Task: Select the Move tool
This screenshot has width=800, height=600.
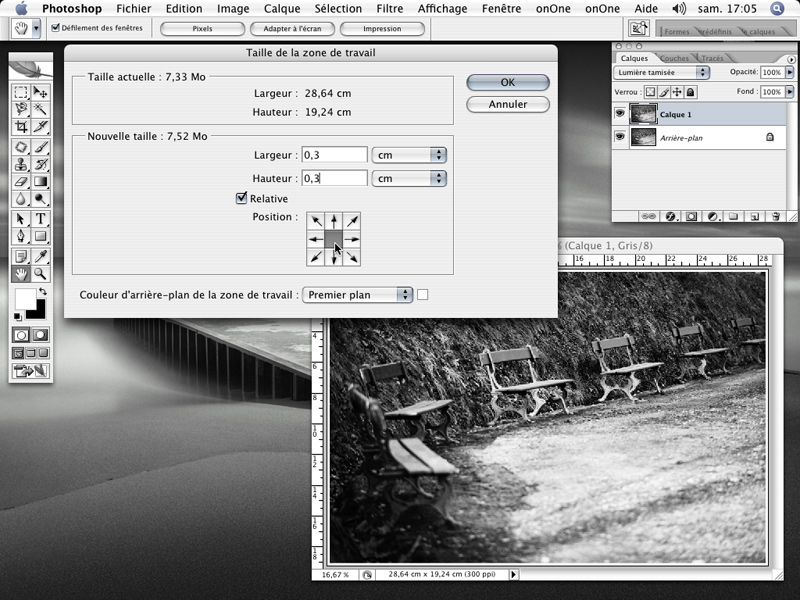Action: tap(40, 92)
